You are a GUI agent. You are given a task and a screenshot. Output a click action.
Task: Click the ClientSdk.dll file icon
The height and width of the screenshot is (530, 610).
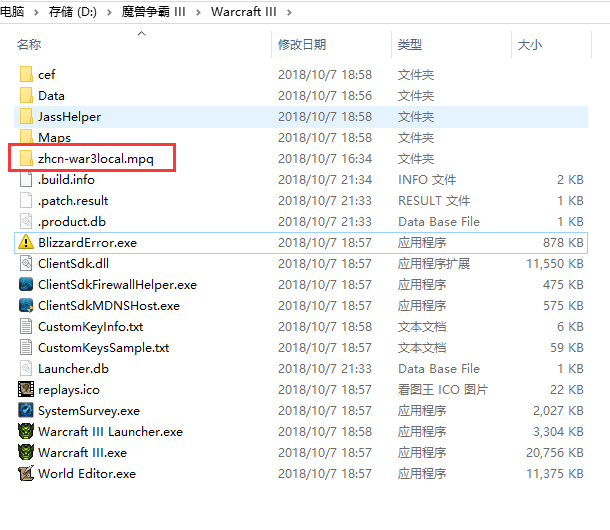click(x=26, y=263)
